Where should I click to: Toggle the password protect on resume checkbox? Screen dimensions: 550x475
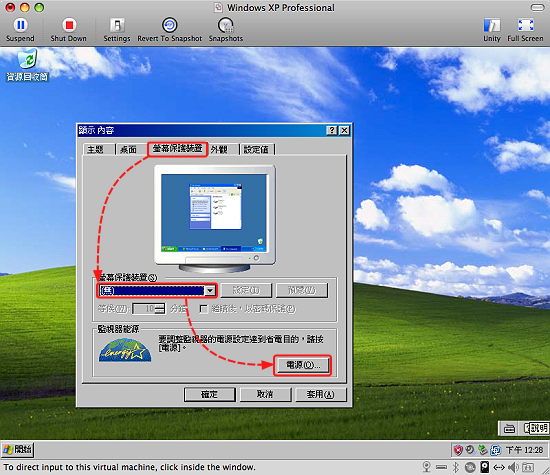click(x=203, y=309)
